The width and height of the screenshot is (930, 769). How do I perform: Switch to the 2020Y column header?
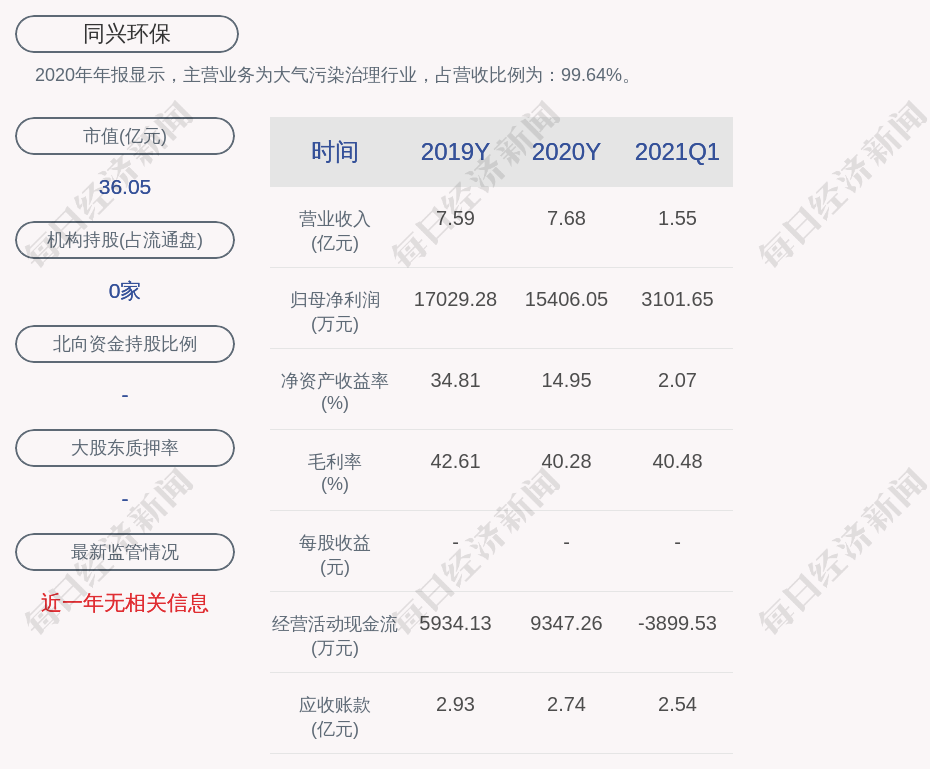566,152
